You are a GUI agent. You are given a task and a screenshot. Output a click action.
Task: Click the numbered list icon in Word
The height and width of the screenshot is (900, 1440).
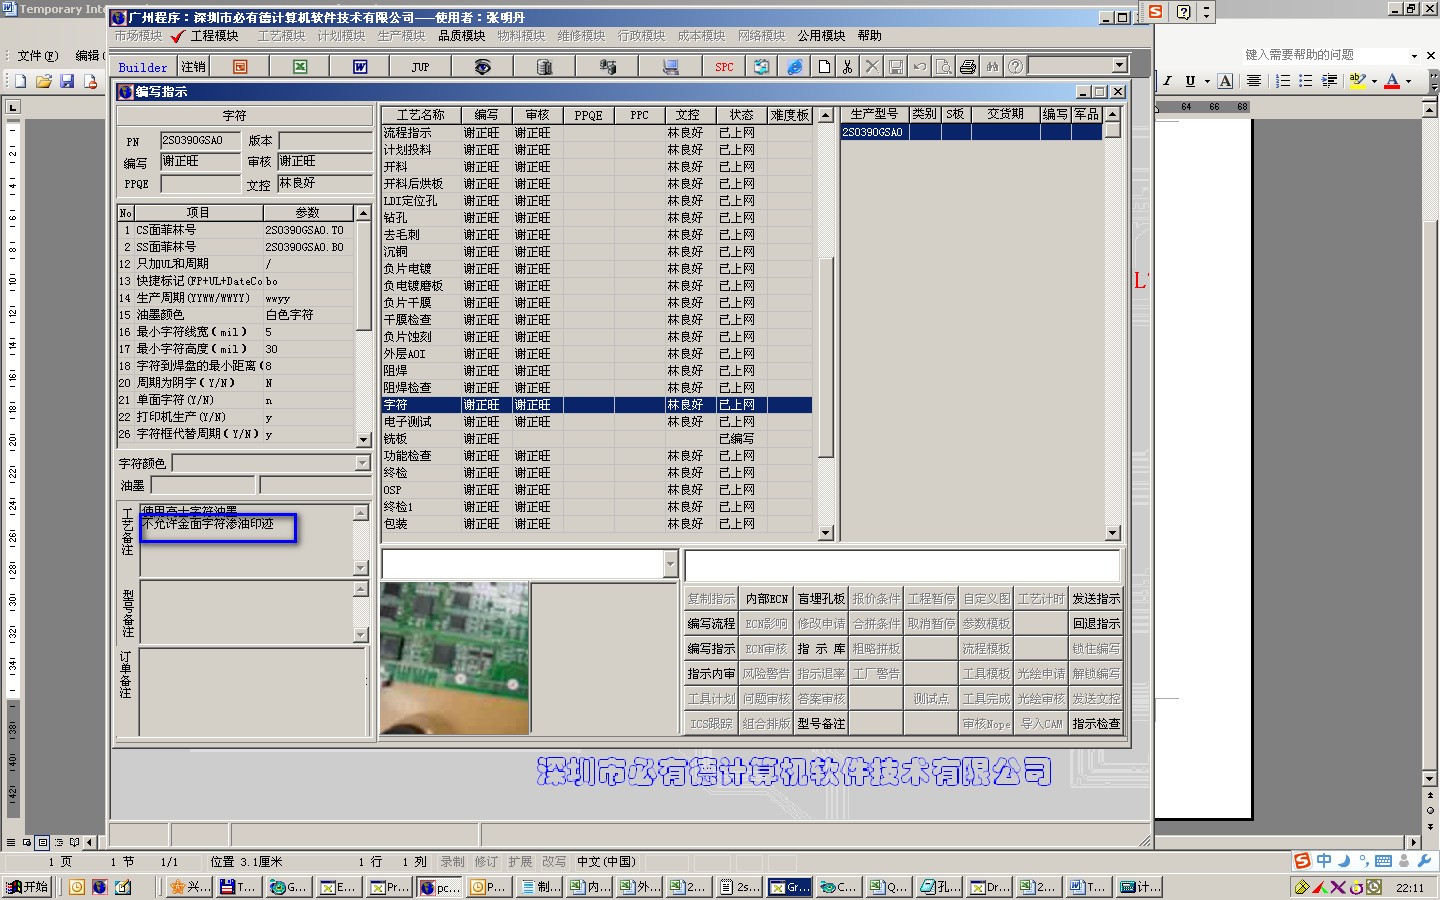1283,81
